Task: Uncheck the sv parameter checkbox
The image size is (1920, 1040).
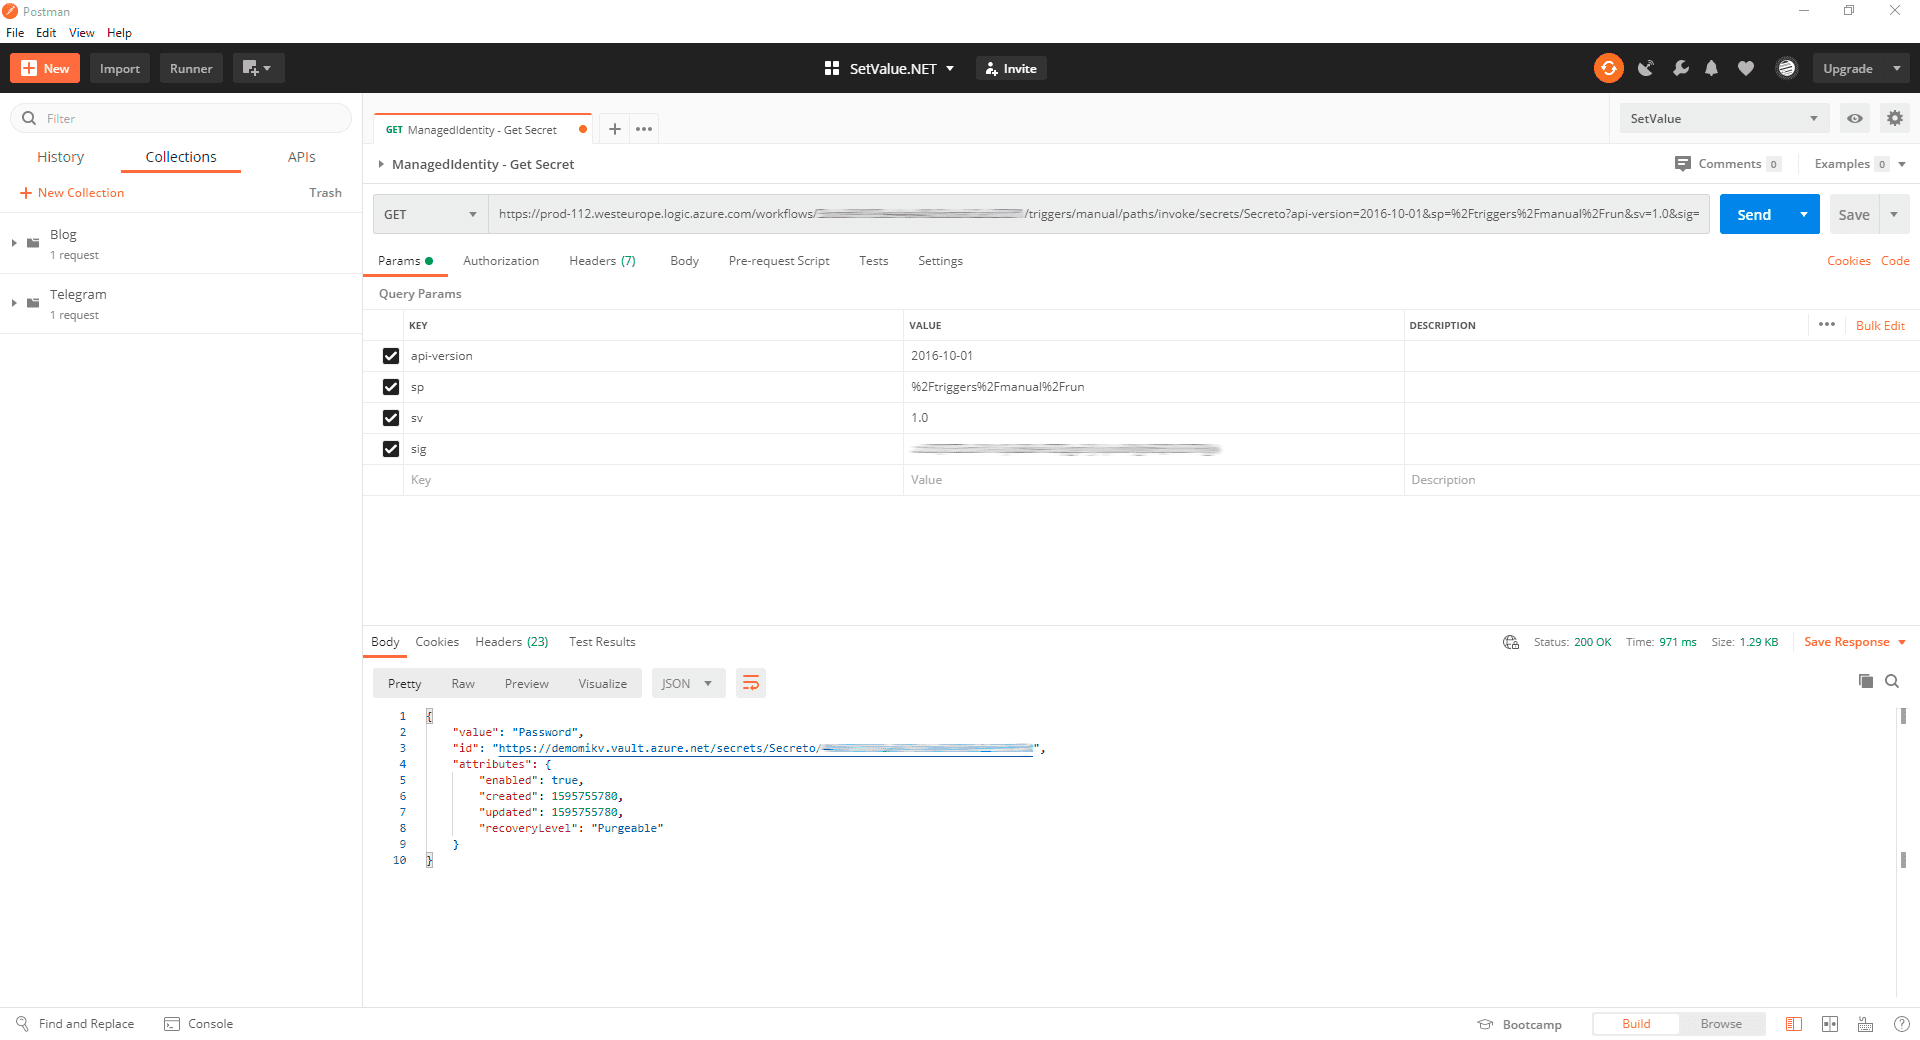Action: (x=391, y=418)
